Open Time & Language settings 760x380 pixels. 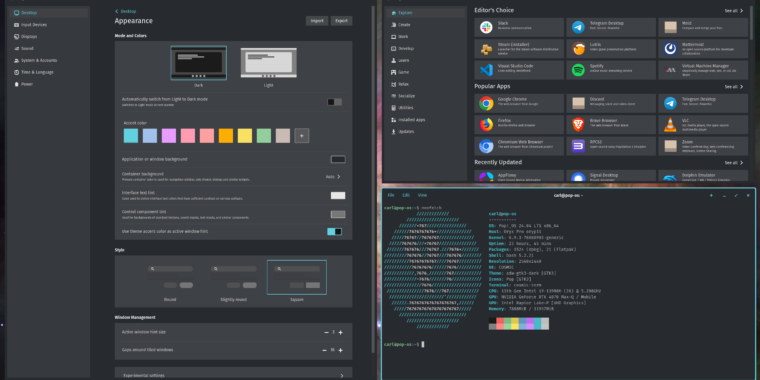tap(49, 72)
